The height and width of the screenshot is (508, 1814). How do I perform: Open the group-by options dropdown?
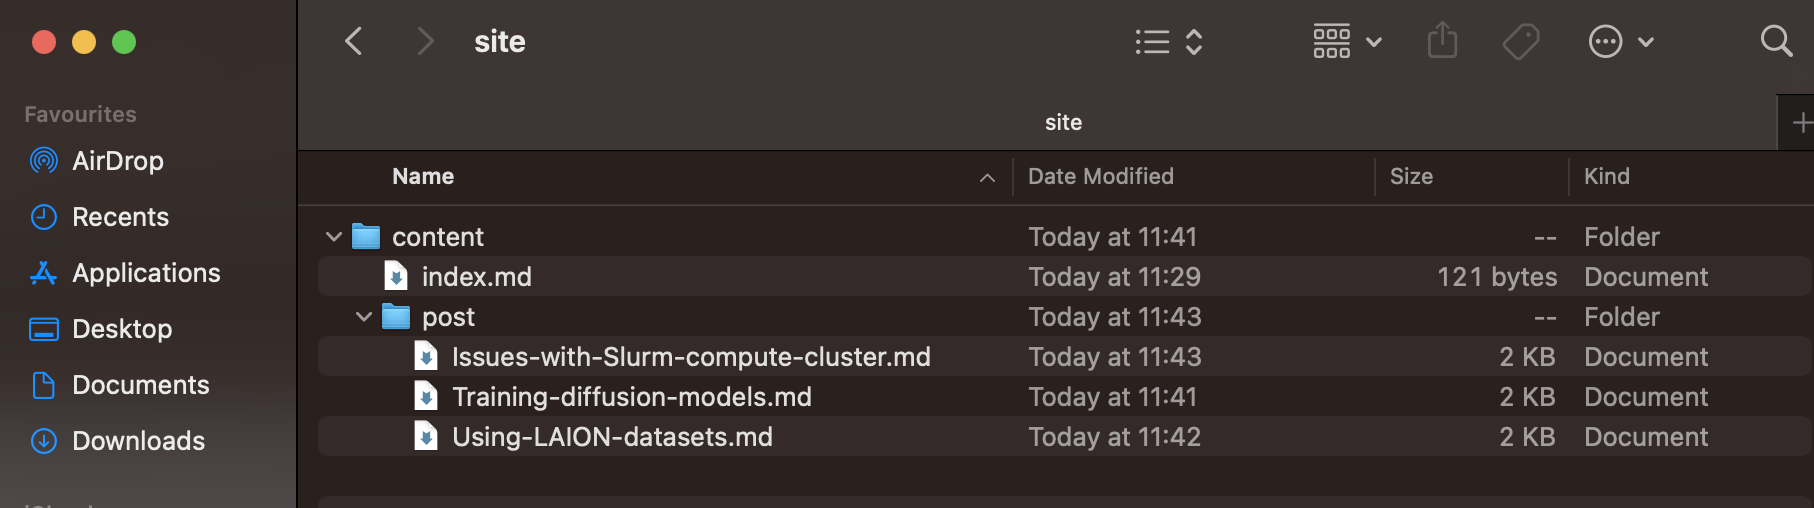[x=1347, y=42]
